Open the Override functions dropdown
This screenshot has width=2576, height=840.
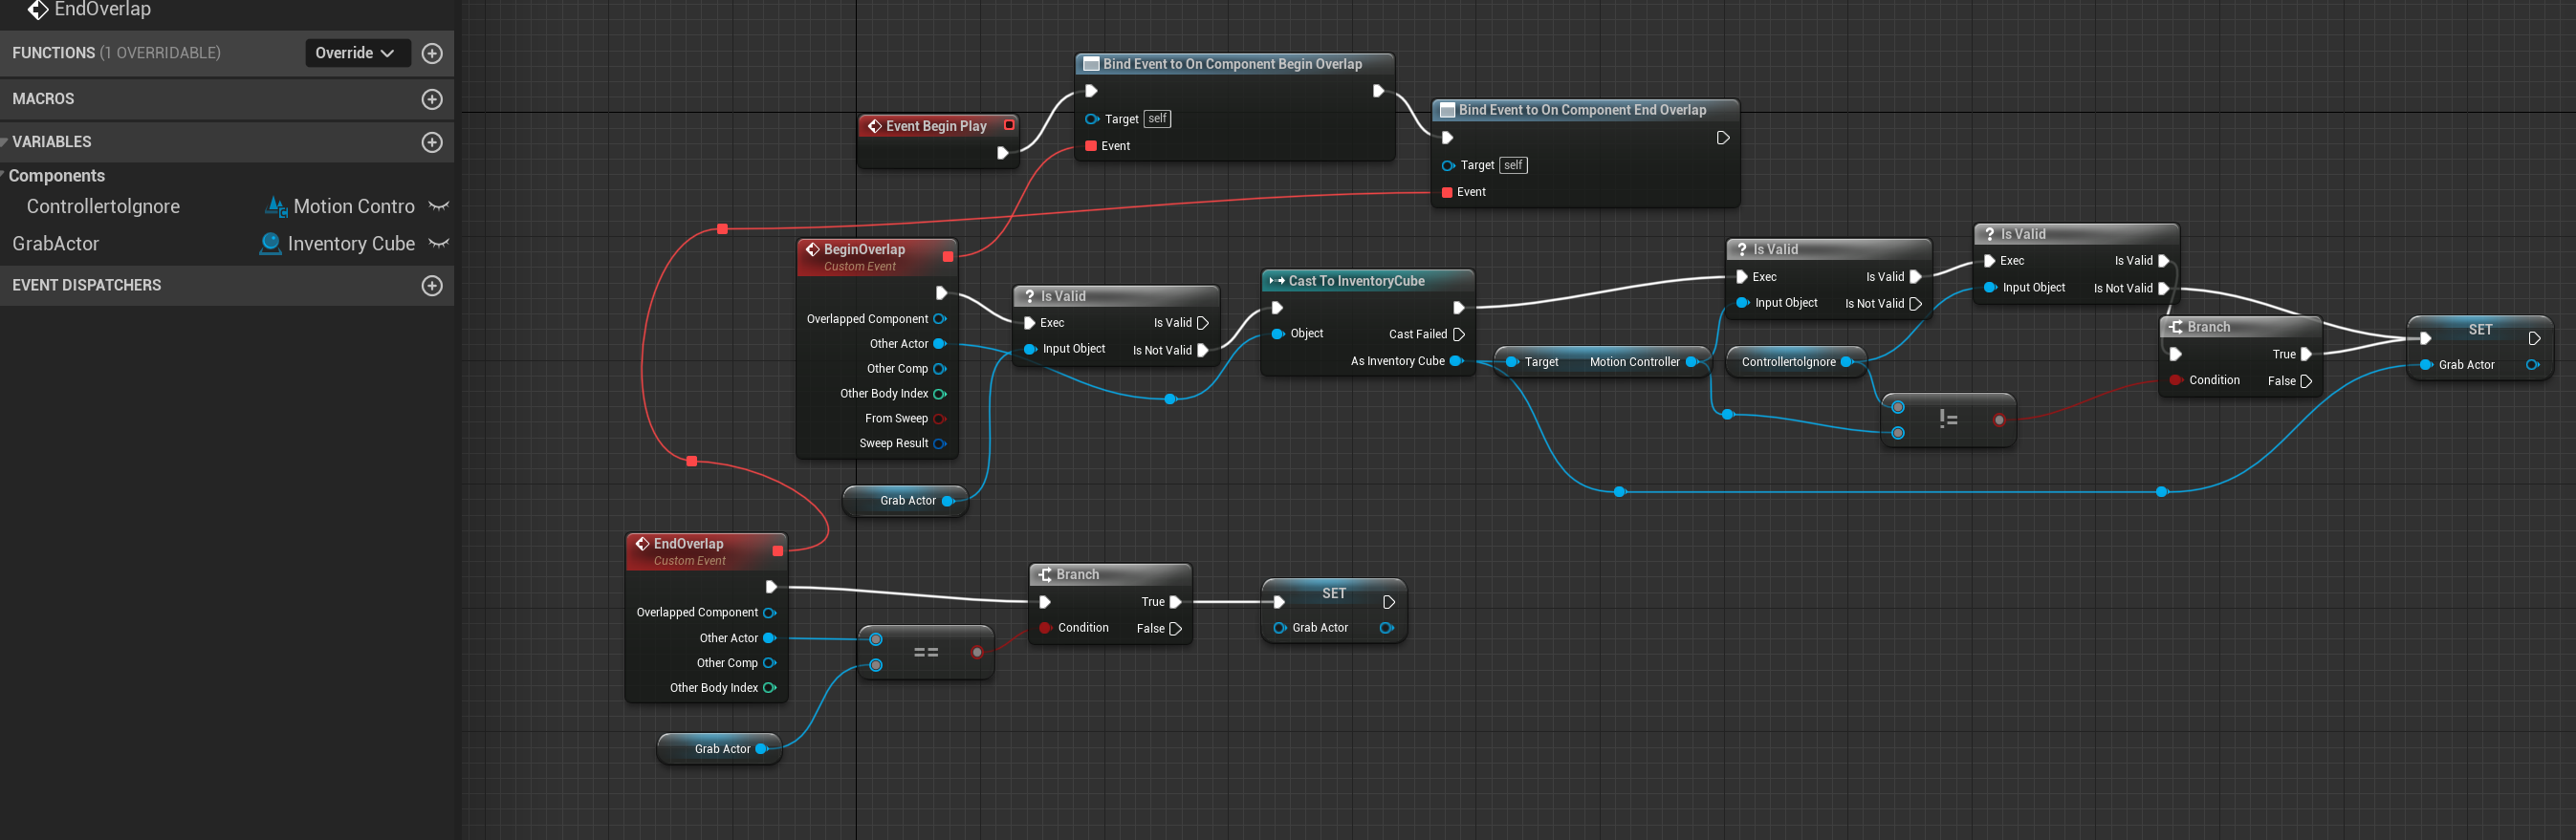357,53
